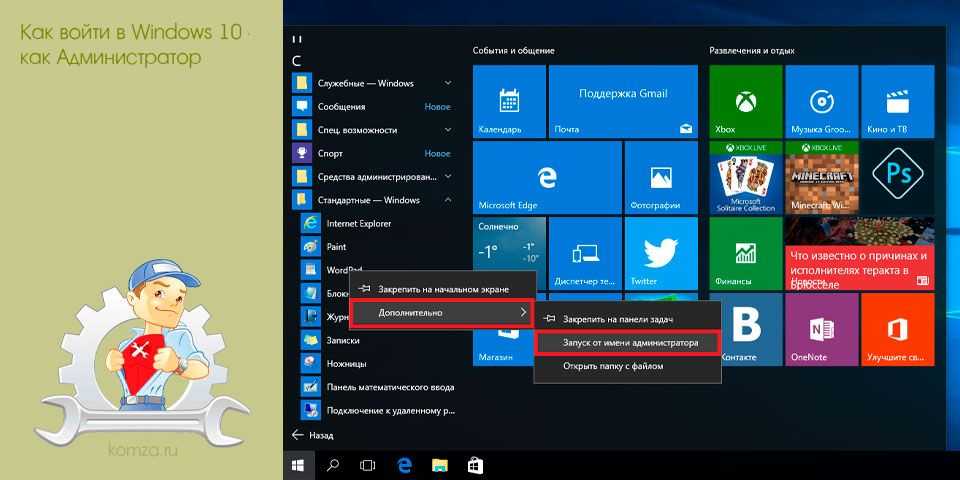Screen dimensions: 960x480
Task: Click the Сообщения app icon
Action: [302, 107]
